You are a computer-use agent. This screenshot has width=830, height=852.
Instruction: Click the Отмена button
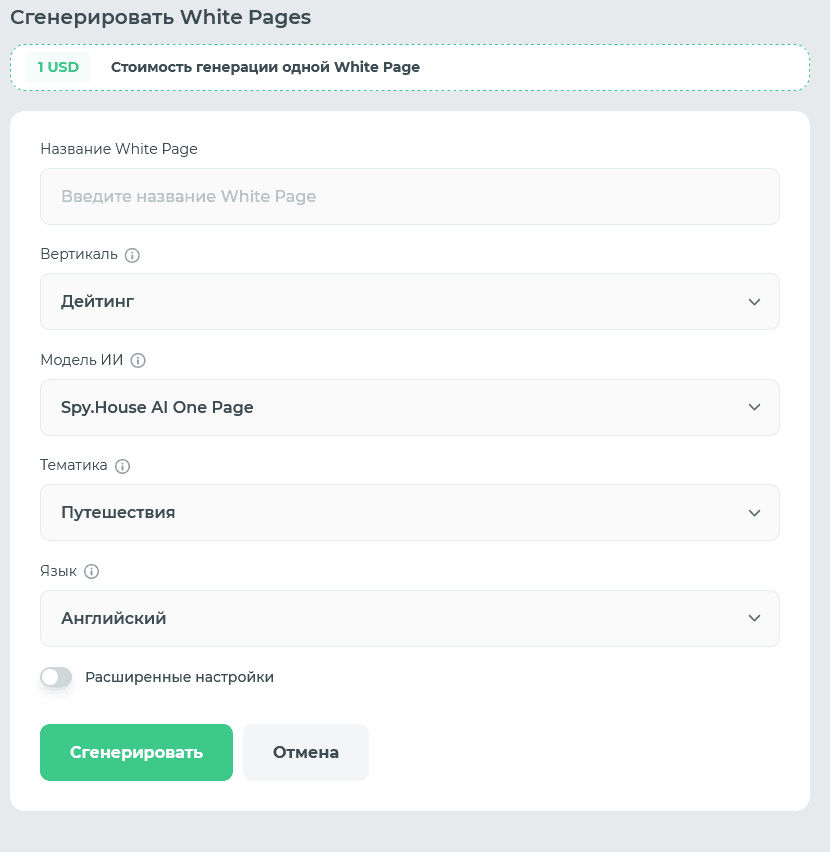306,752
